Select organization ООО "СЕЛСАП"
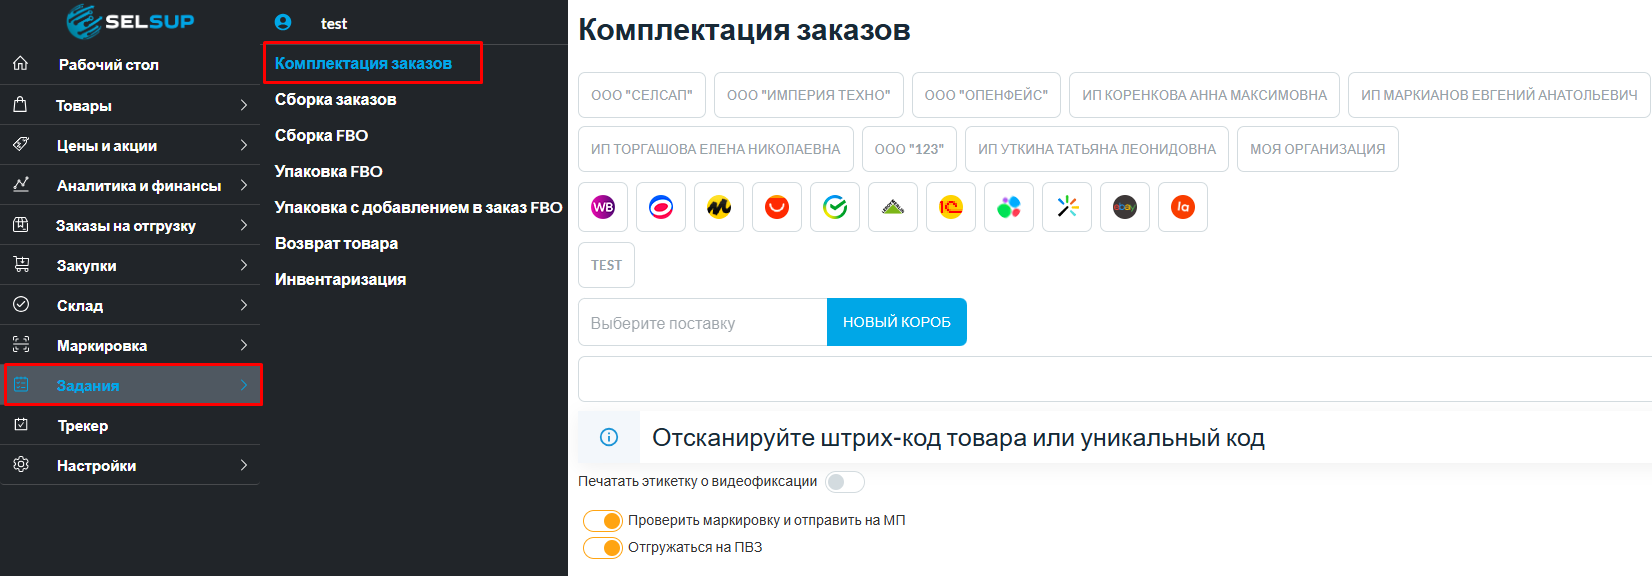This screenshot has width=1652, height=576. click(x=642, y=95)
